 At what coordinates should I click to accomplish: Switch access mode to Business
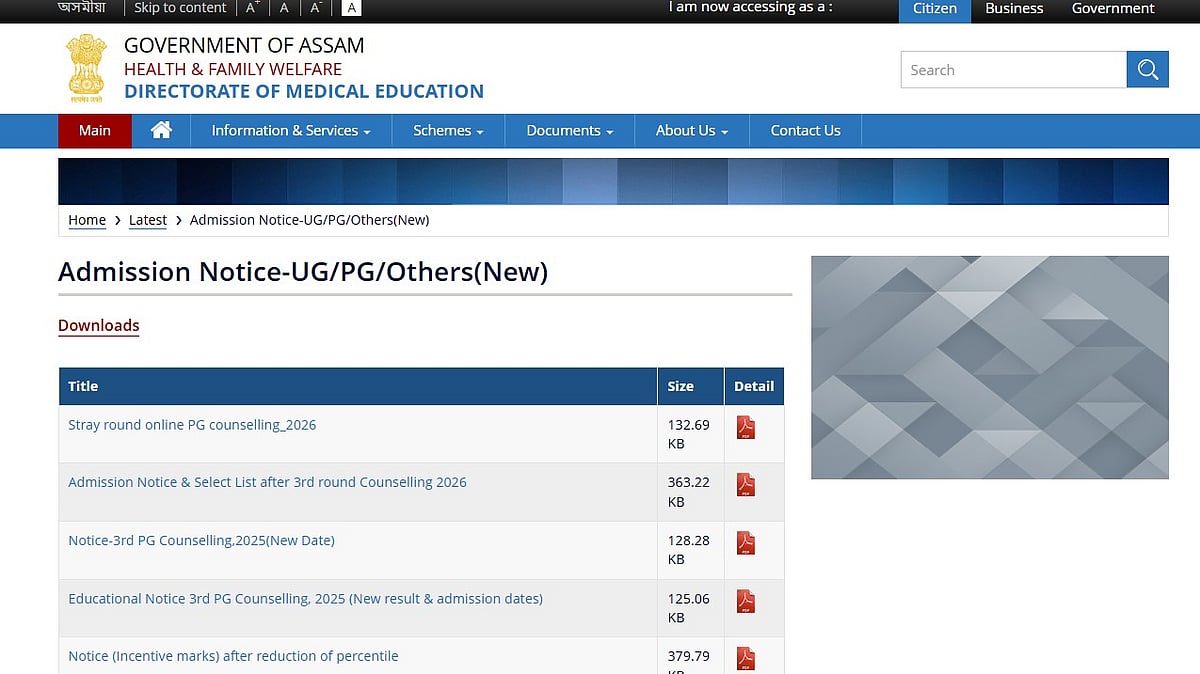click(x=1013, y=9)
